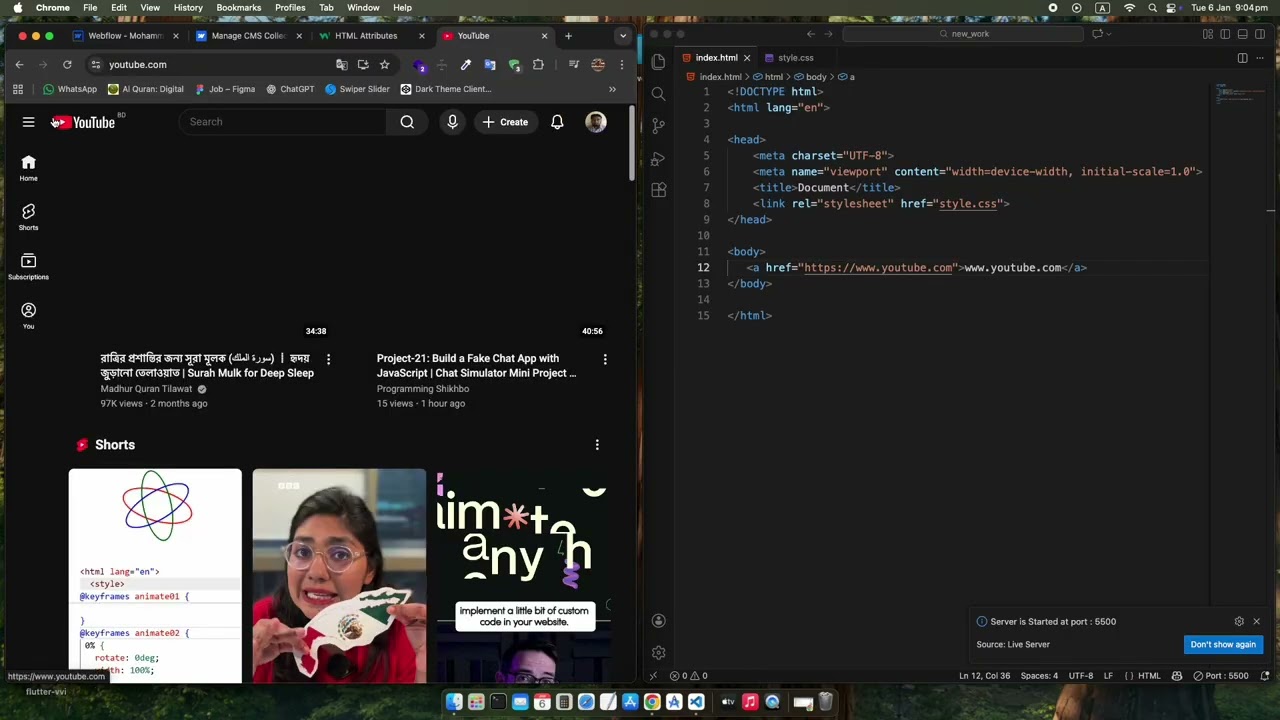Open VS Code Manage gear icon

click(x=658, y=653)
